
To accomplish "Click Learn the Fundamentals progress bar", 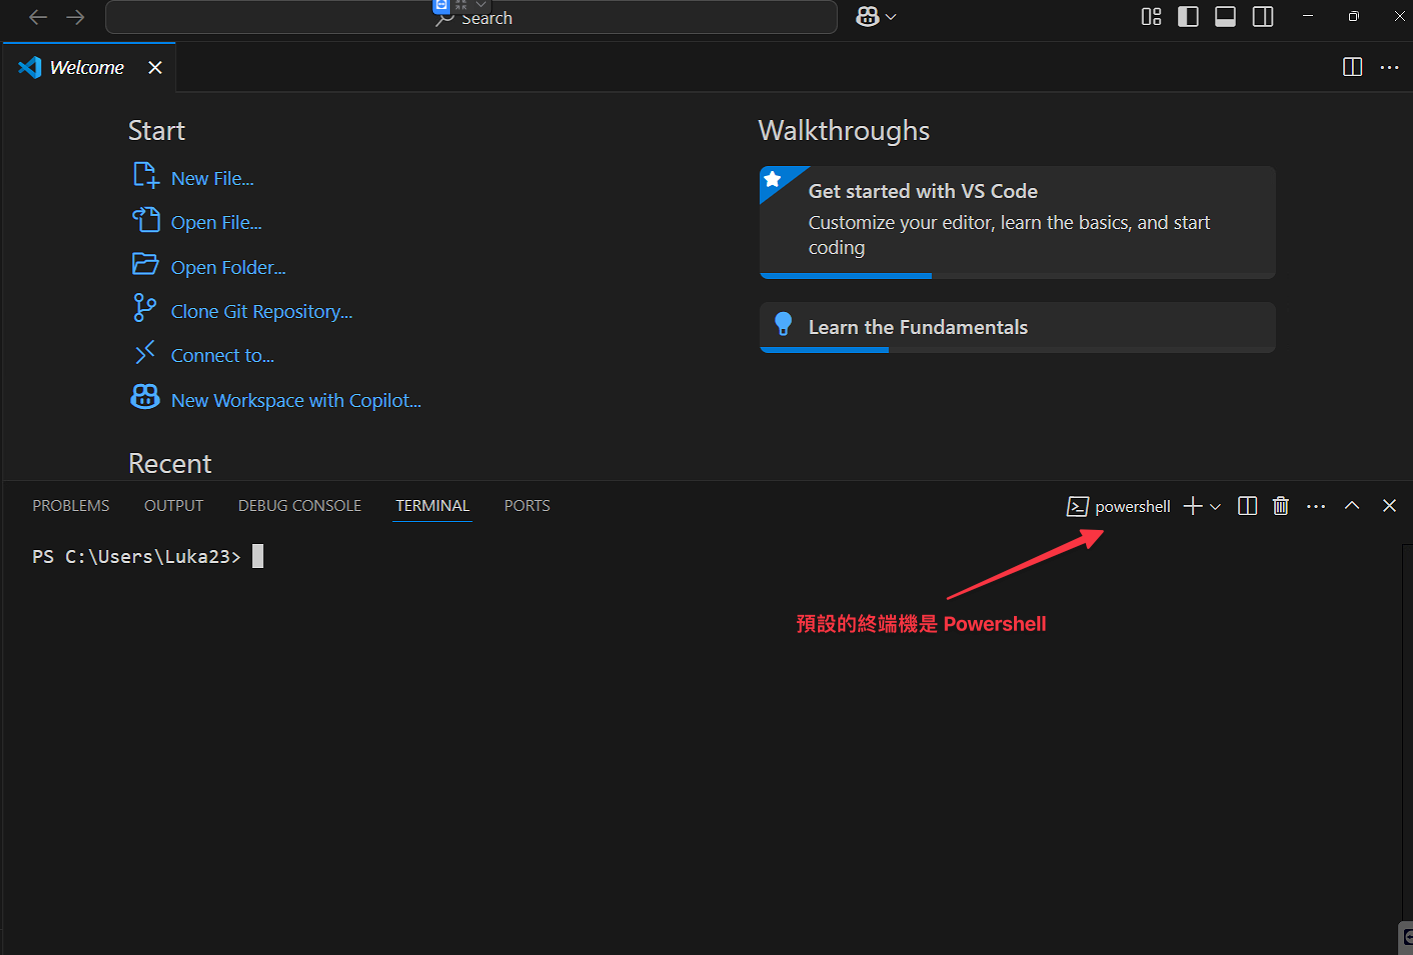I will click(x=1017, y=350).
